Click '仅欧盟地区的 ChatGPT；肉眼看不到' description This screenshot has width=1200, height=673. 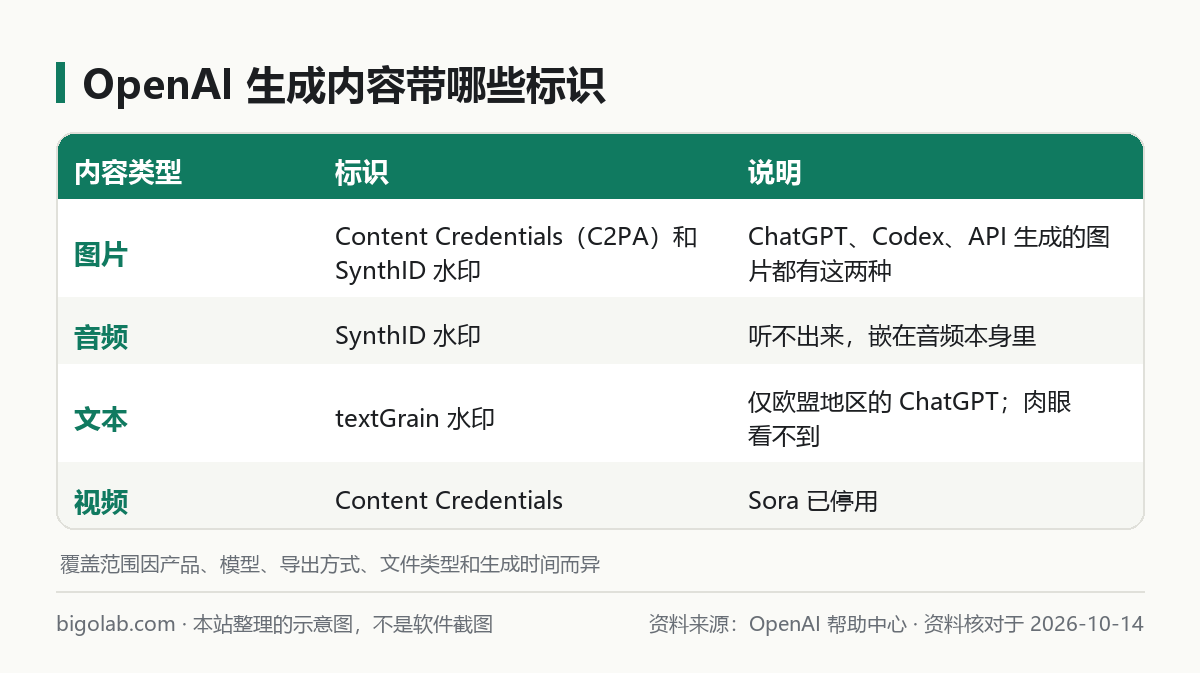coord(910,418)
